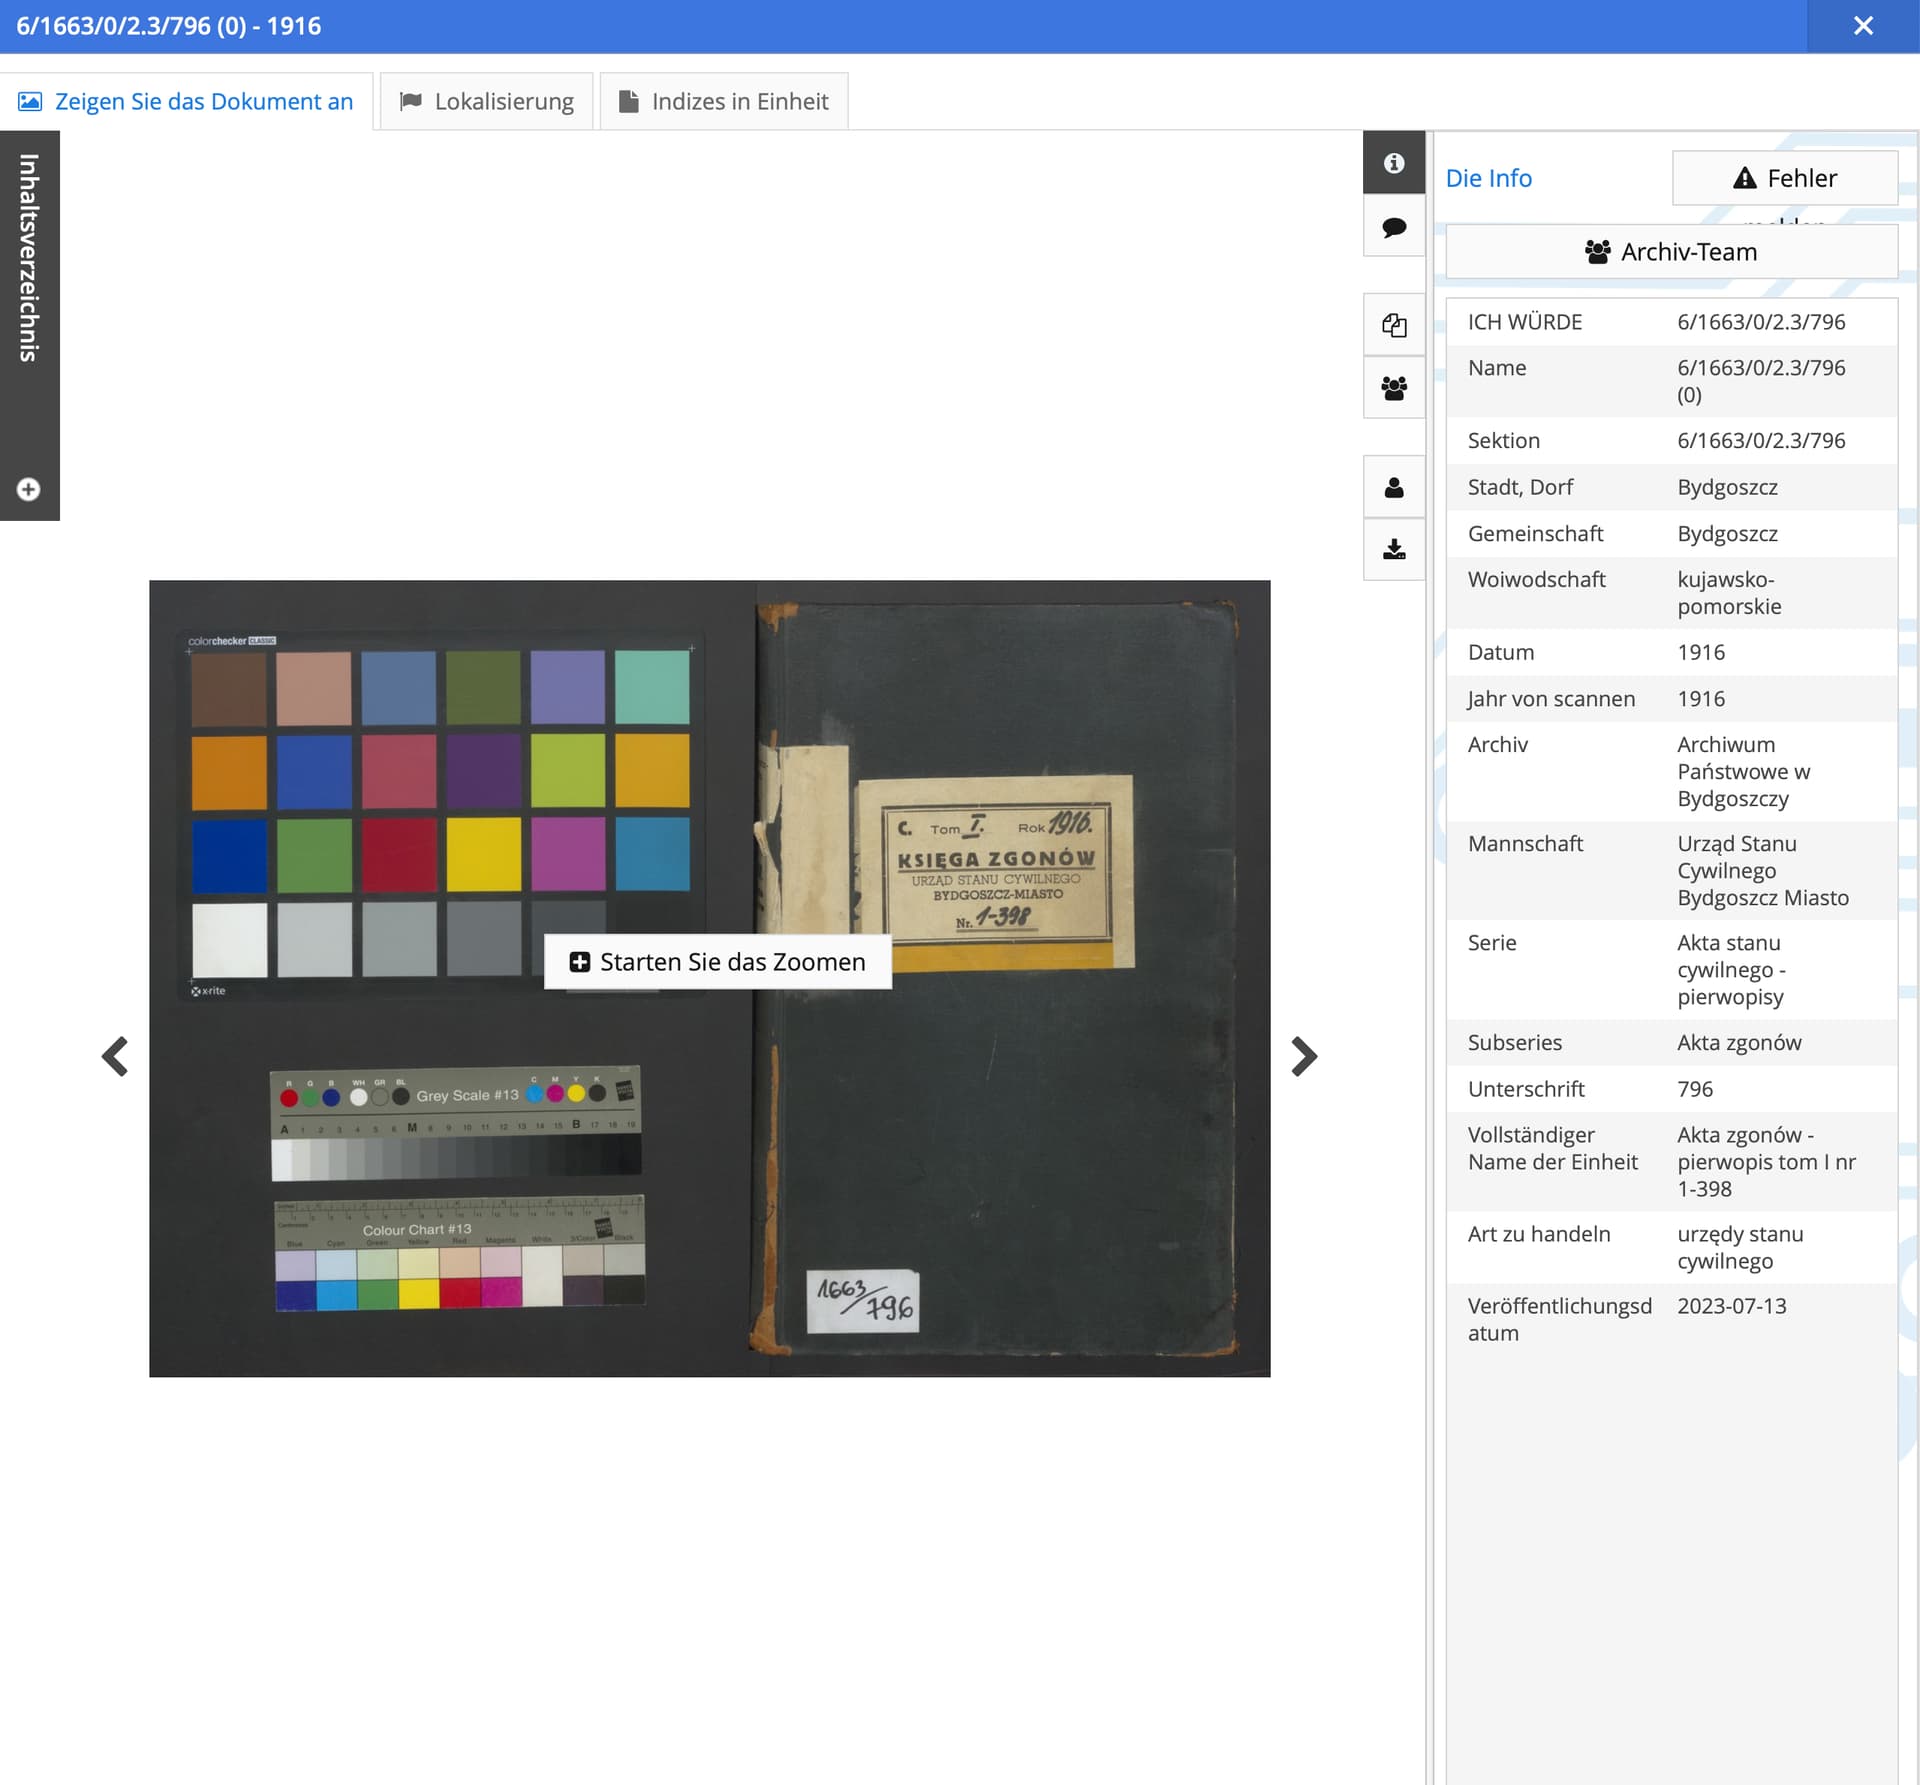Select Zeigen Sie das Dokument an tab
Screen dimensions: 1920x1785
[x=186, y=102]
